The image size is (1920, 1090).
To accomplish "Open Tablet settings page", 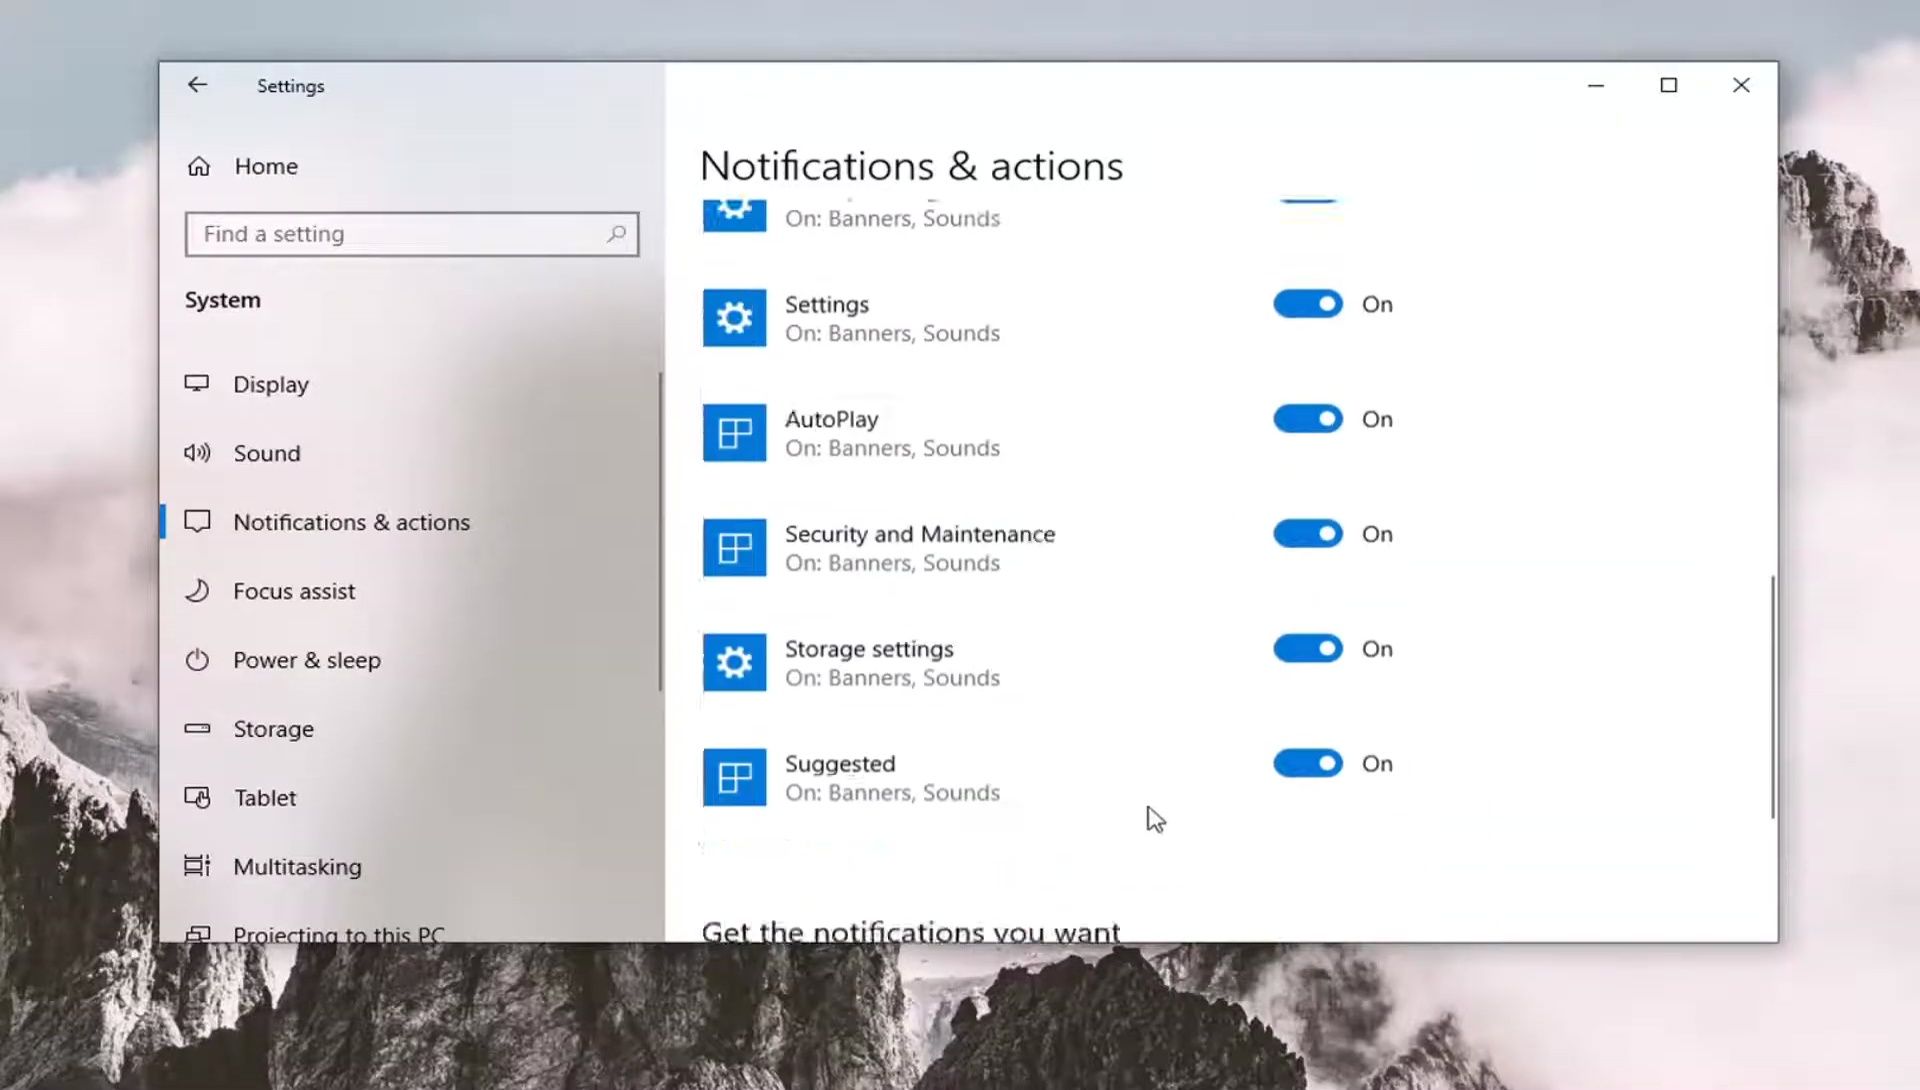I will (410, 798).
